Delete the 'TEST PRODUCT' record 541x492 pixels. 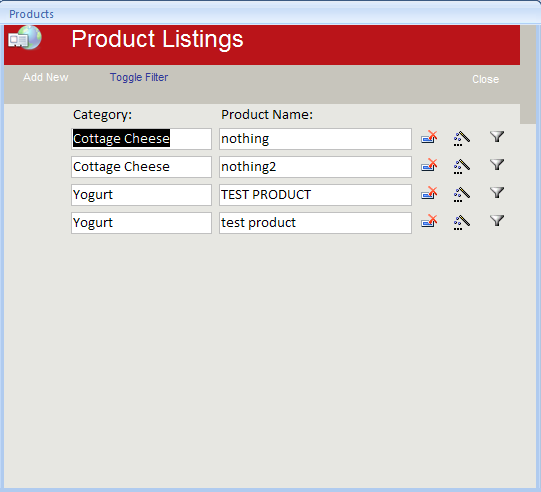pyautogui.click(x=429, y=194)
